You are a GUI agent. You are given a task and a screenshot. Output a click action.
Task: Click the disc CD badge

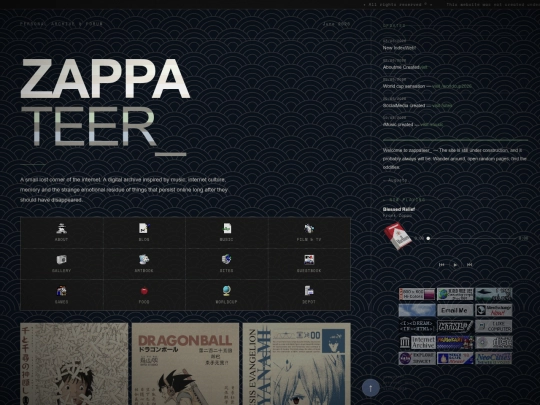pos(494,343)
